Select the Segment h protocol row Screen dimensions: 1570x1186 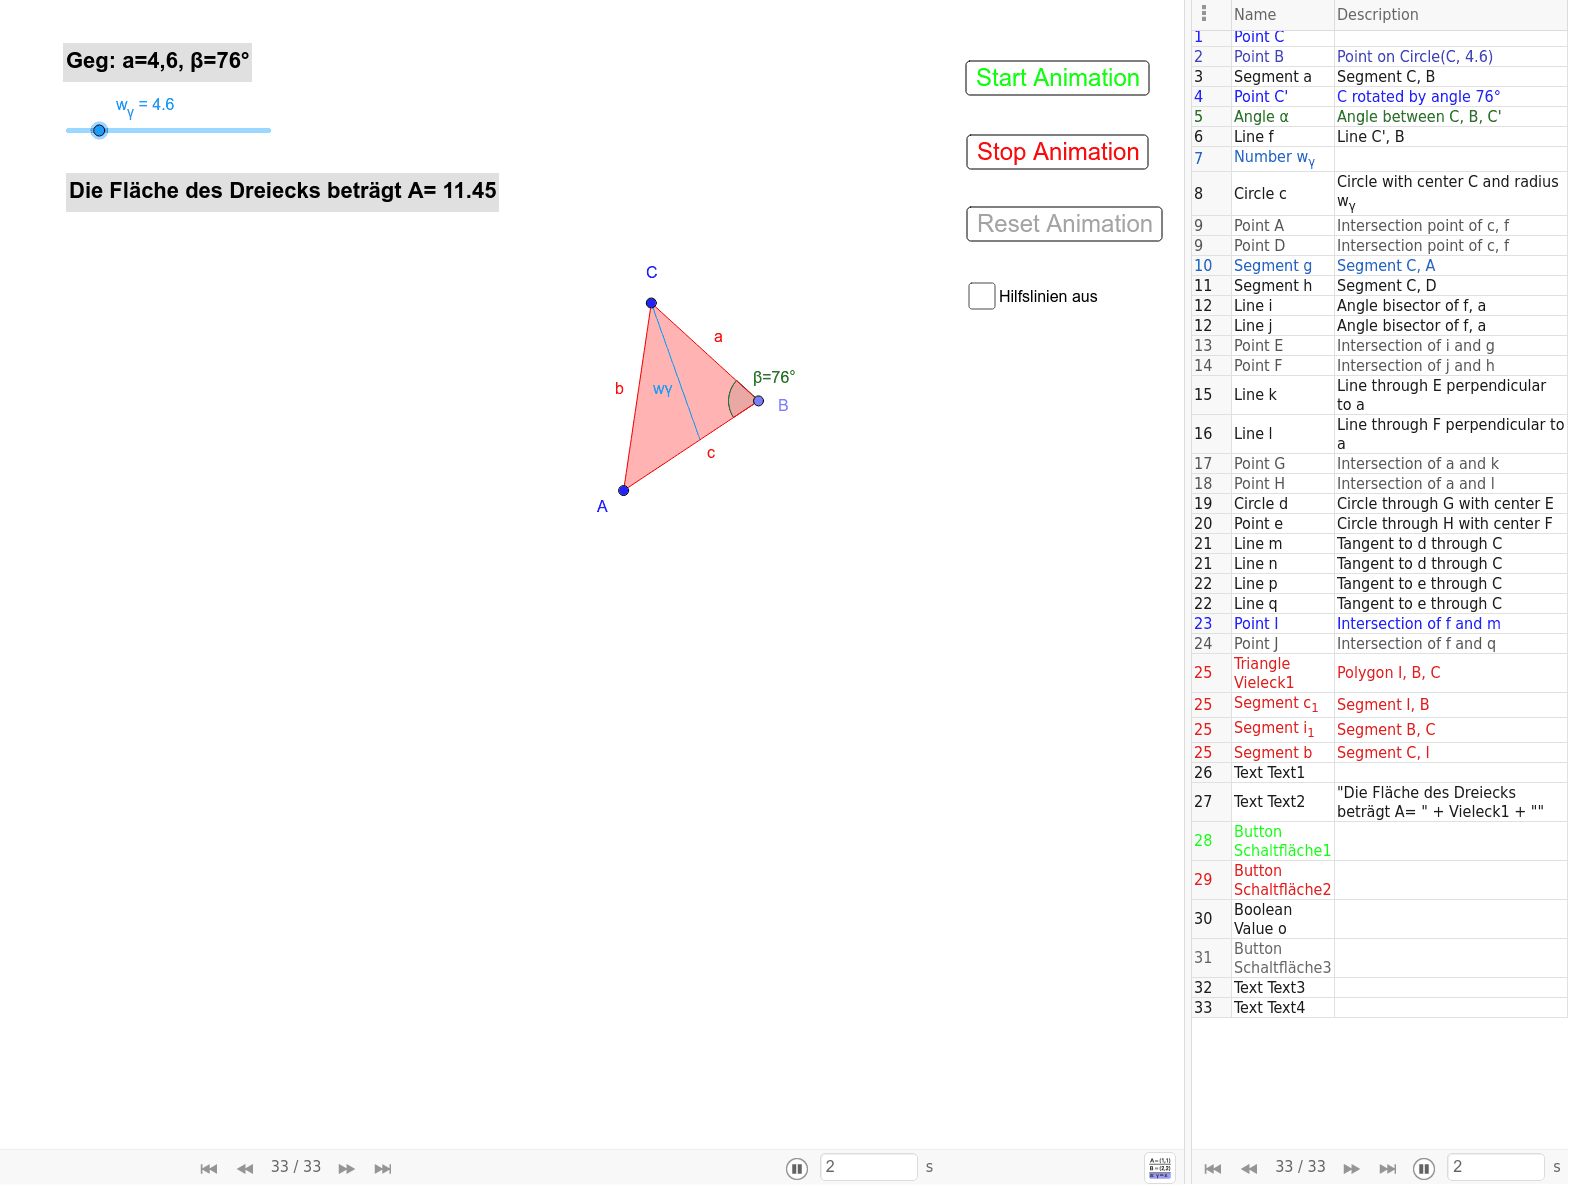pos(1379,286)
